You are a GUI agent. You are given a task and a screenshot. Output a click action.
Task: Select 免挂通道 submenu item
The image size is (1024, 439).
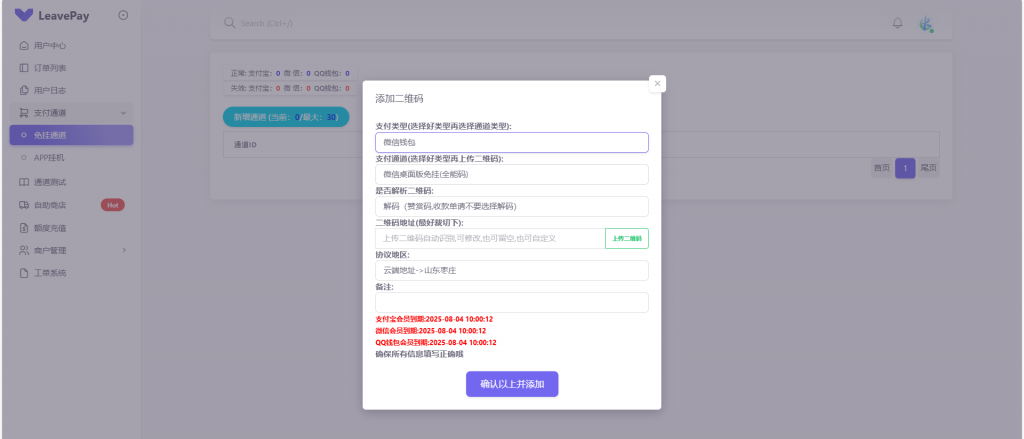click(72, 135)
